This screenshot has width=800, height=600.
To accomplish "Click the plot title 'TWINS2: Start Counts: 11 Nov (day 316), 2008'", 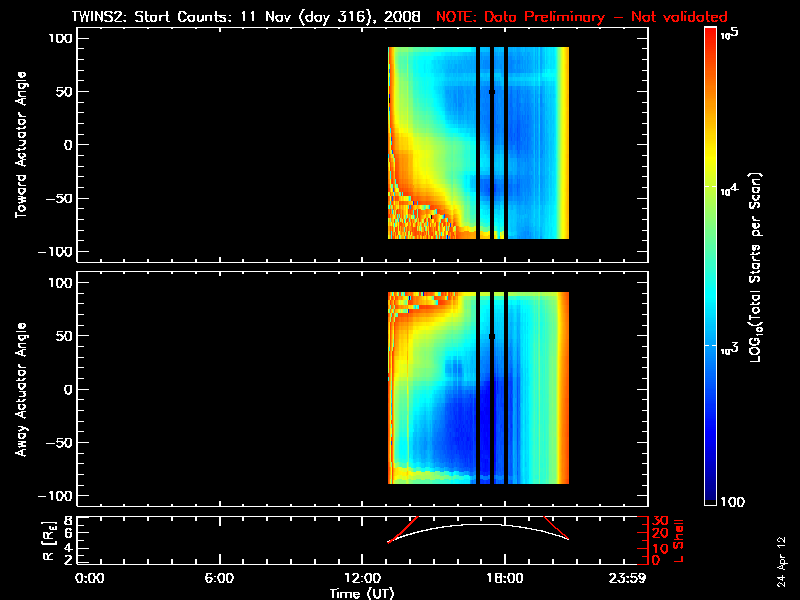I will [x=246, y=17].
